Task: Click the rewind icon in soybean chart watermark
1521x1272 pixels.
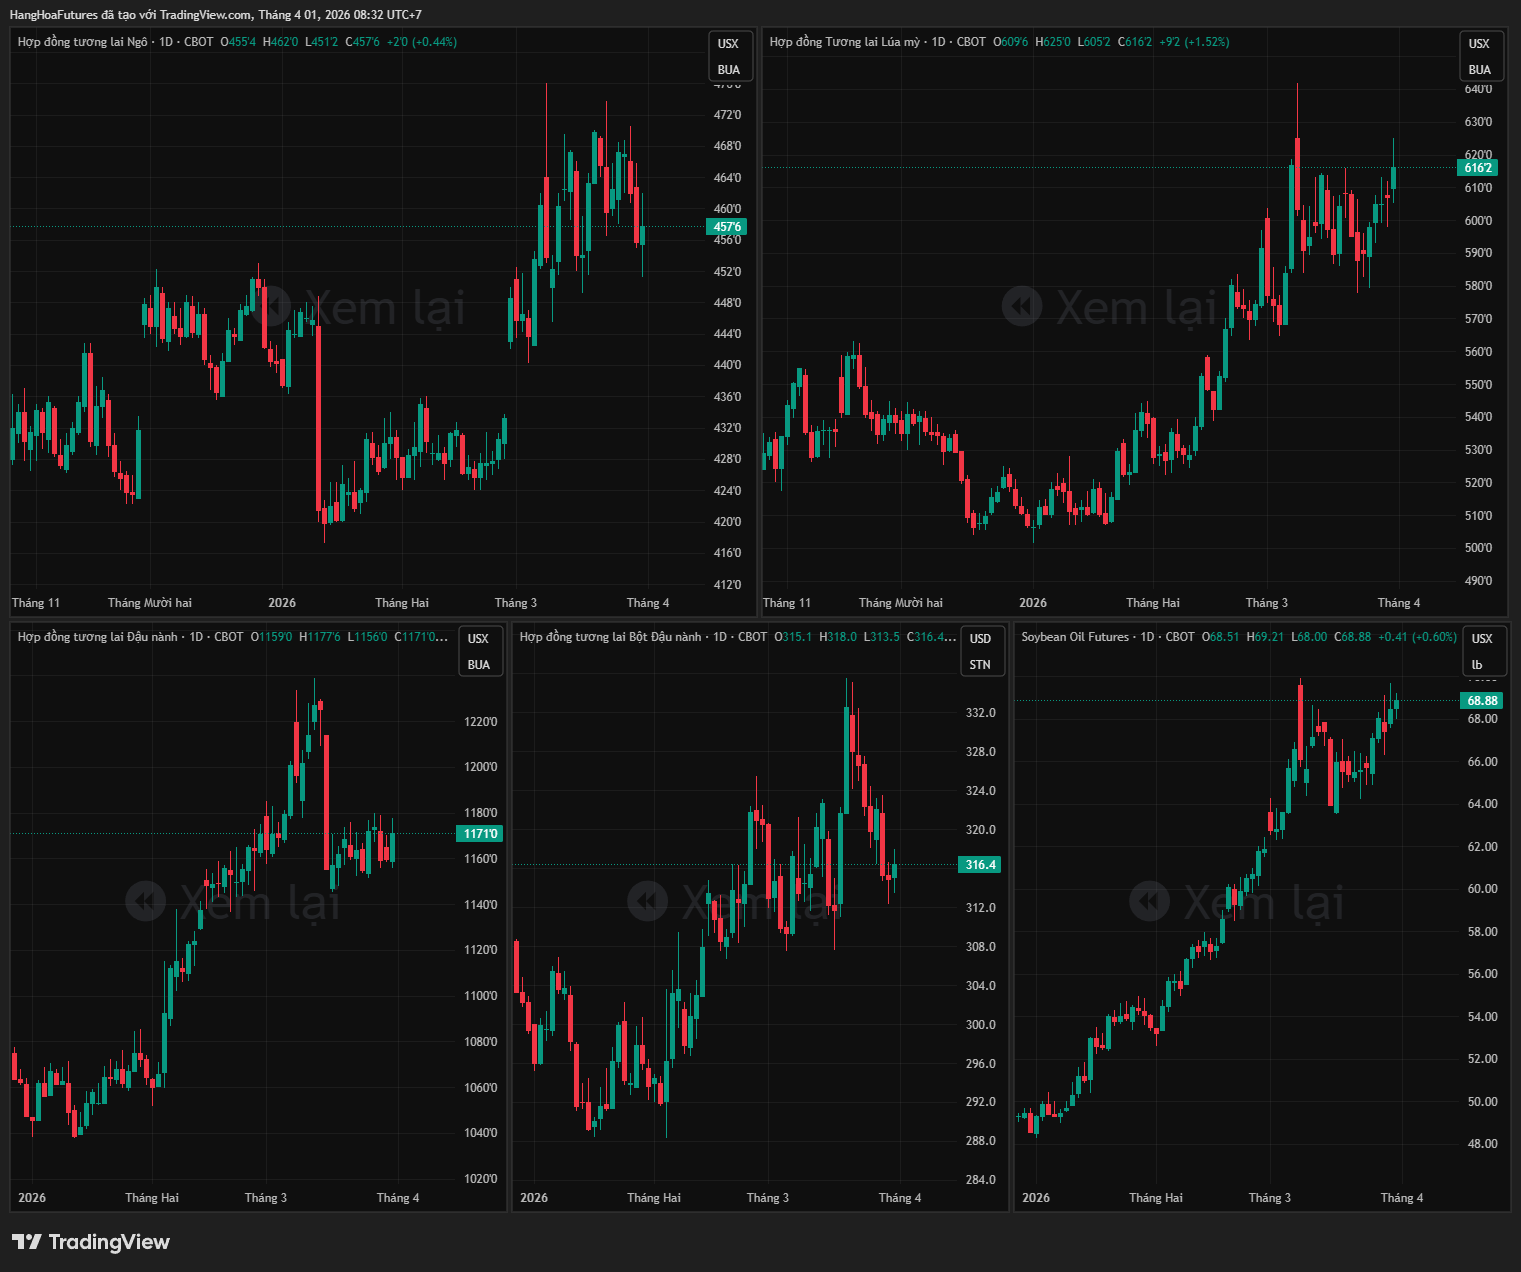Action: (146, 902)
